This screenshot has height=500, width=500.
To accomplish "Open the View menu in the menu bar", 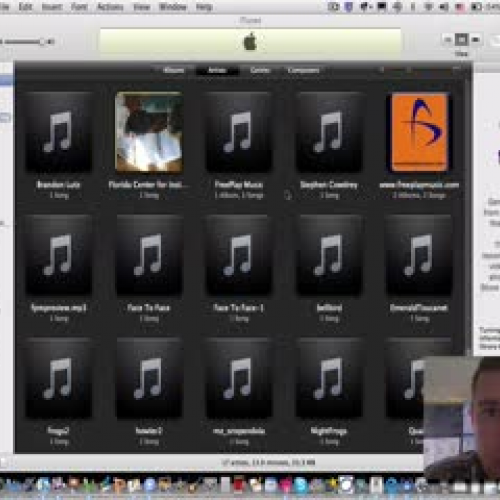I will click(141, 7).
